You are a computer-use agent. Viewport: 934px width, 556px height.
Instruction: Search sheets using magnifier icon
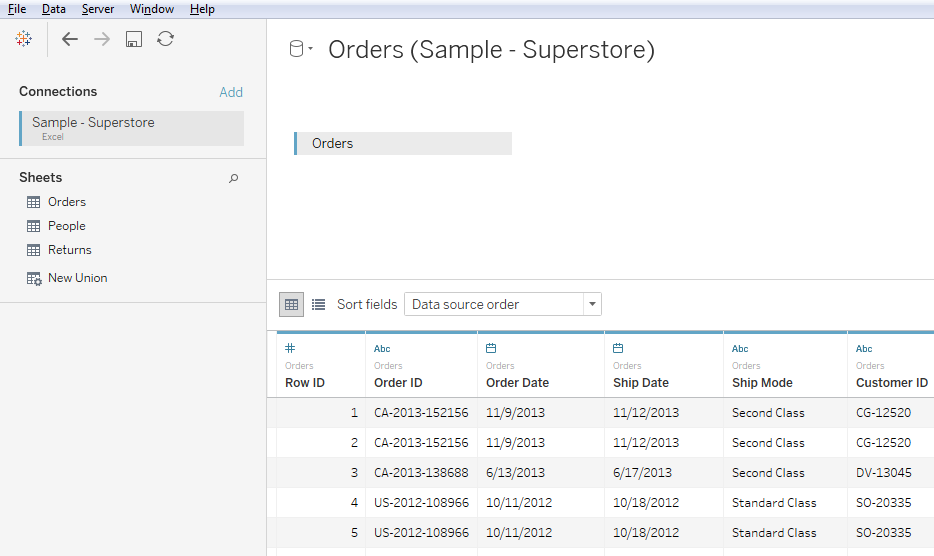point(234,178)
